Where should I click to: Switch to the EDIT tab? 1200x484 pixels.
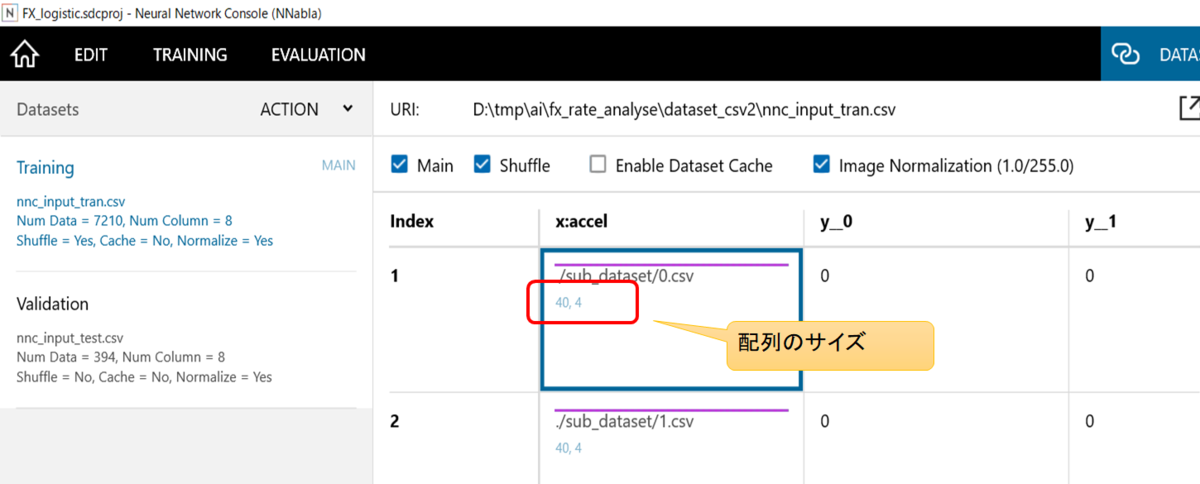point(91,55)
